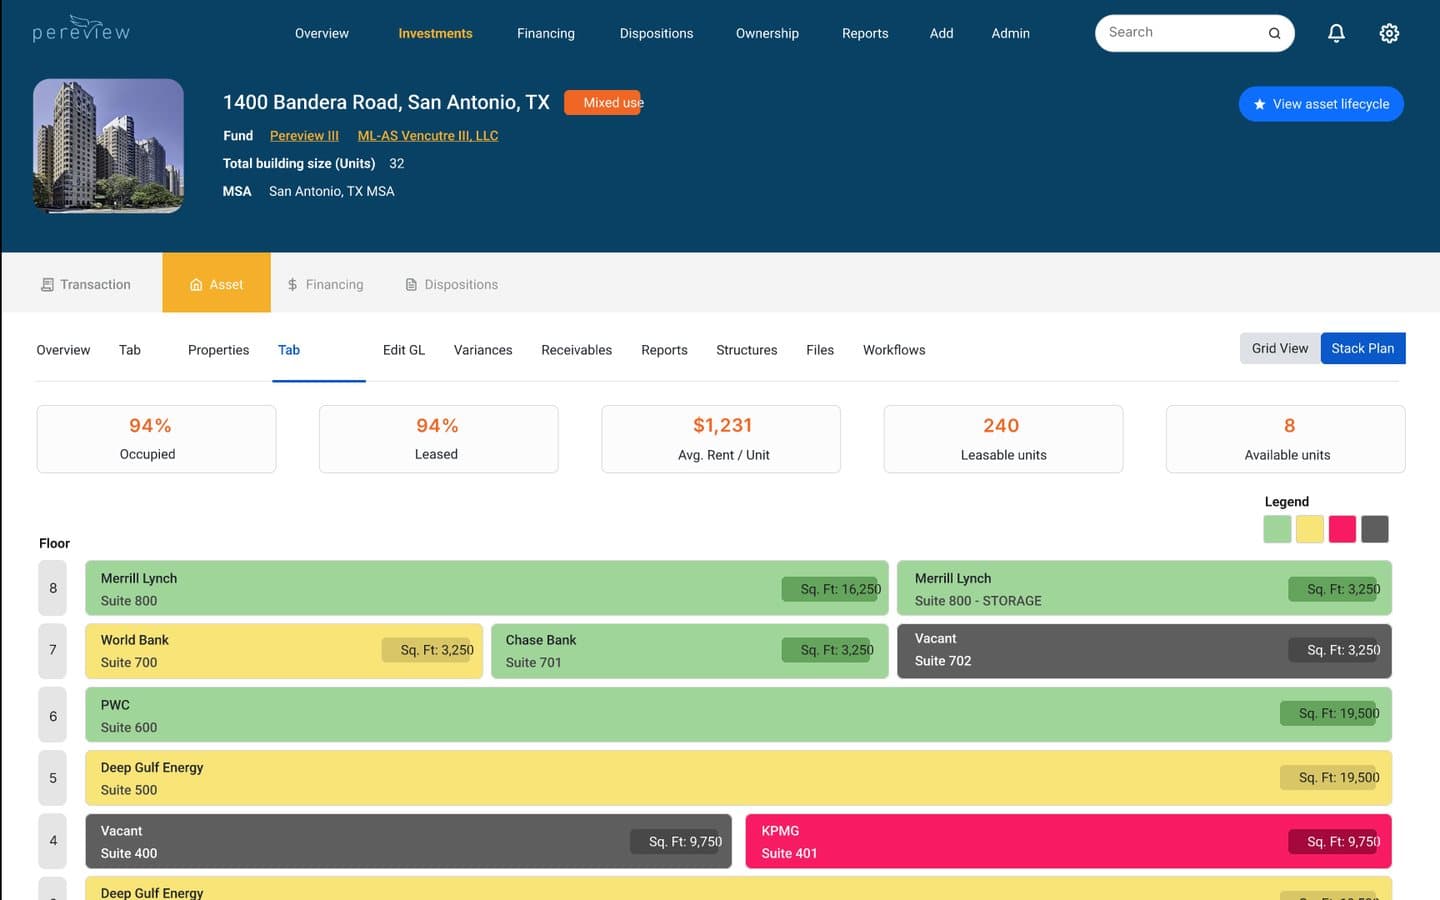The width and height of the screenshot is (1440, 900).
Task: Select the KPMG Suite 401 block
Action: click(1068, 841)
